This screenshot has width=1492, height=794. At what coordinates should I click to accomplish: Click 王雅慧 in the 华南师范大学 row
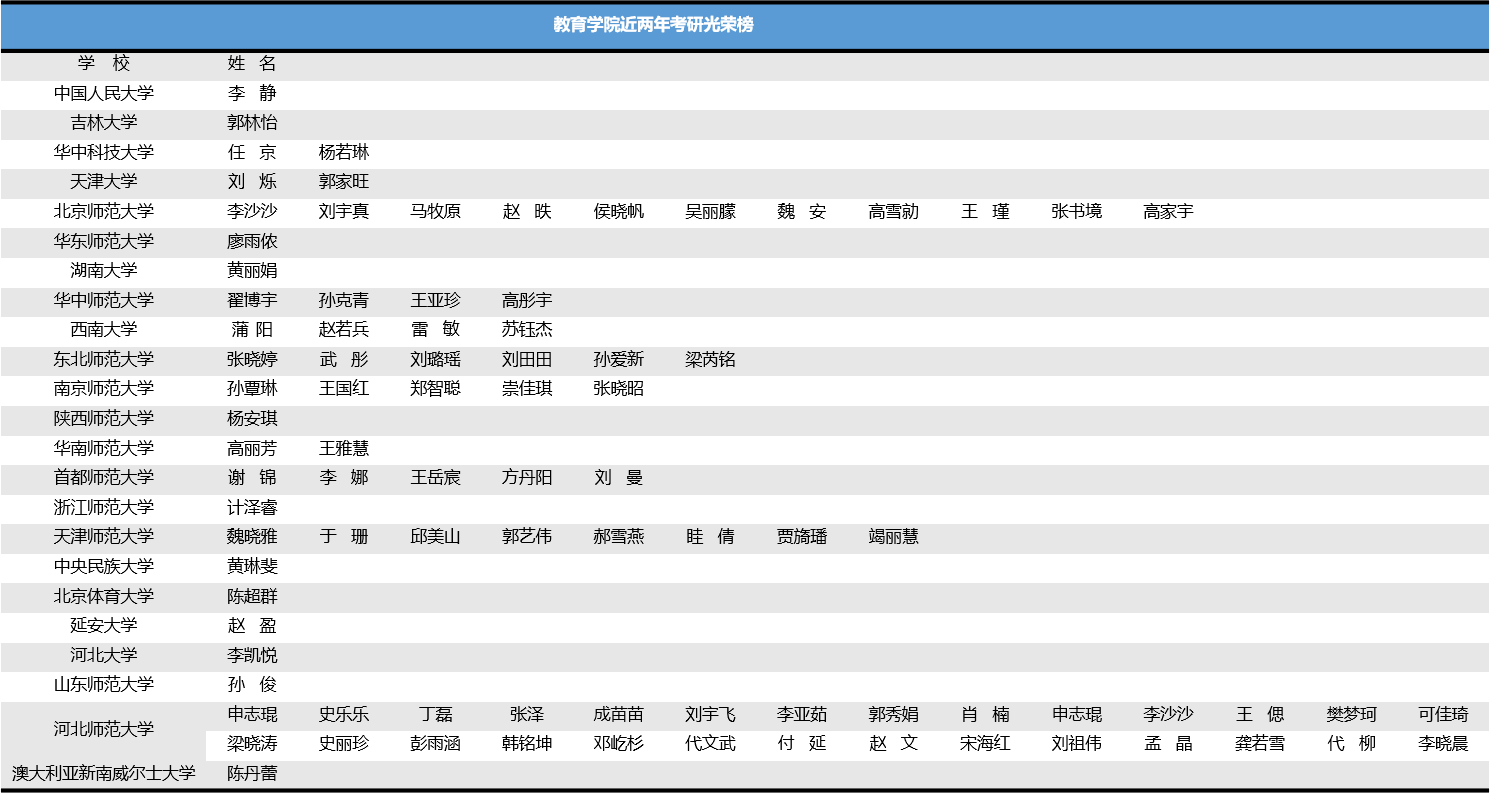coord(344,449)
